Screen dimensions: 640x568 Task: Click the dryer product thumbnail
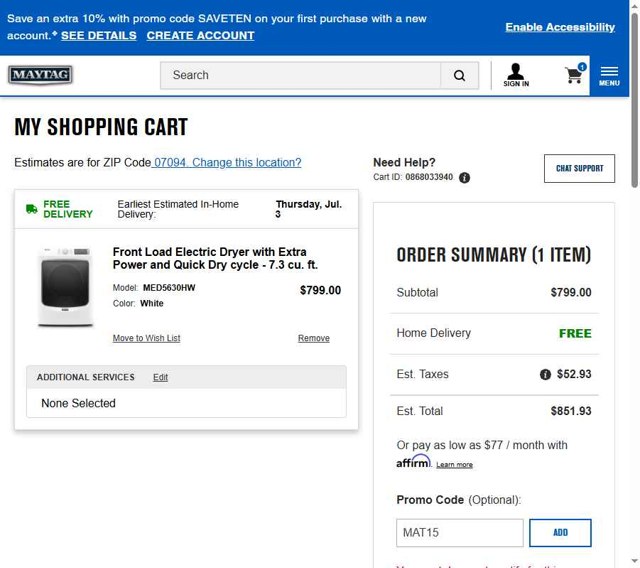click(x=65, y=287)
